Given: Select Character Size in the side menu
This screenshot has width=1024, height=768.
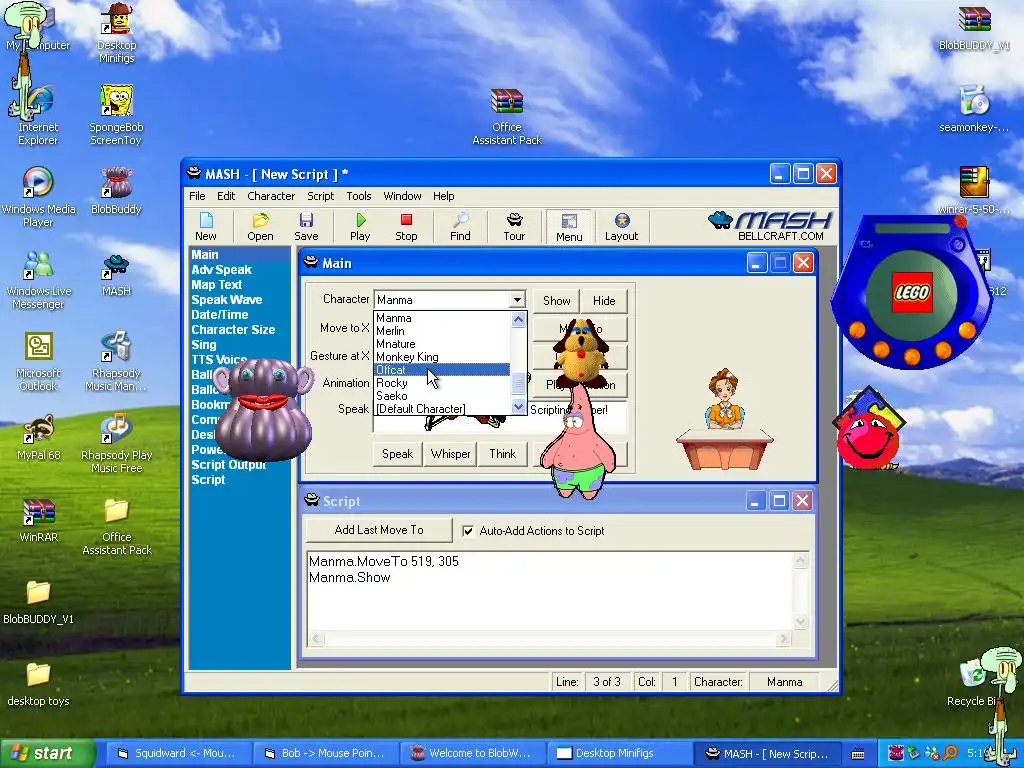Looking at the screenshot, I should coord(233,330).
